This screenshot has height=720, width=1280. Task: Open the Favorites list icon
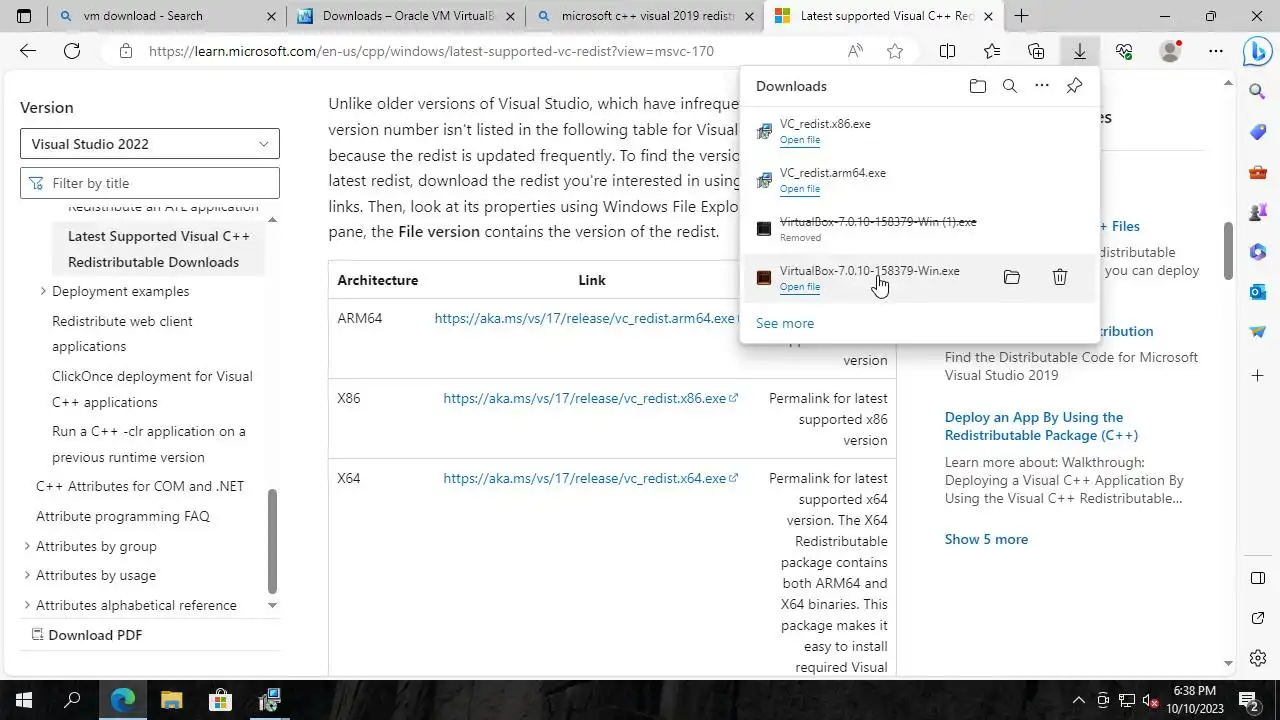[x=992, y=51]
